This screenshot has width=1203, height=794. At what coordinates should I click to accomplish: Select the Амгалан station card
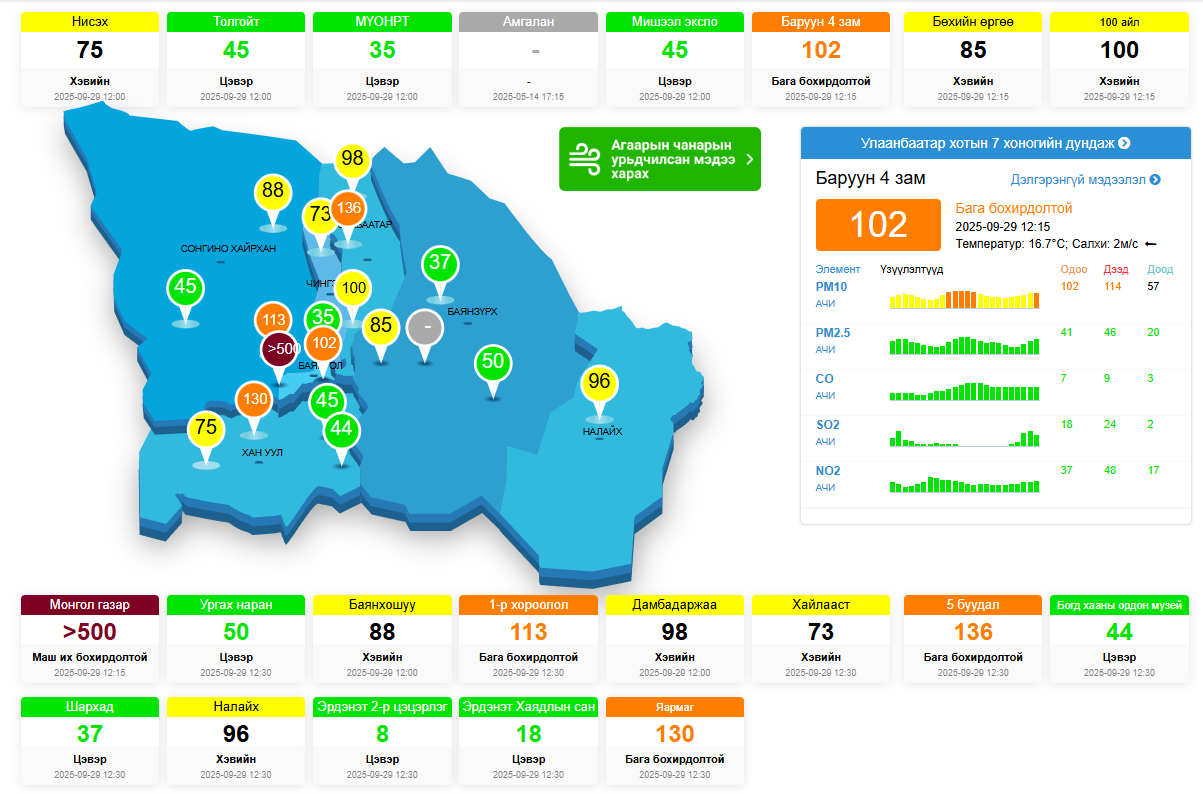tap(528, 59)
